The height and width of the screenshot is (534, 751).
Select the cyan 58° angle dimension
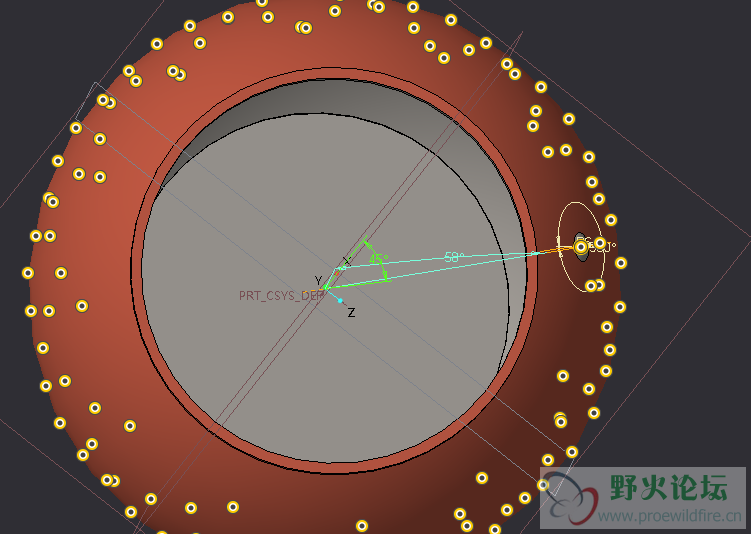(x=454, y=257)
